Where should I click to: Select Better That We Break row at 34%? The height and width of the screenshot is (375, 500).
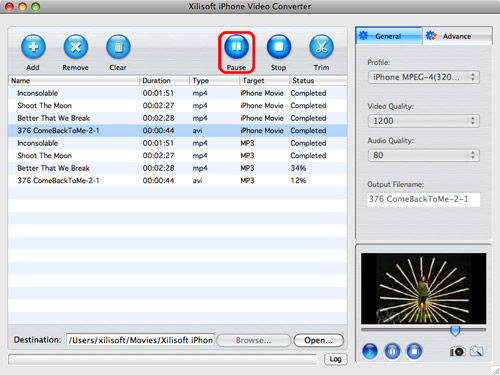(177, 168)
